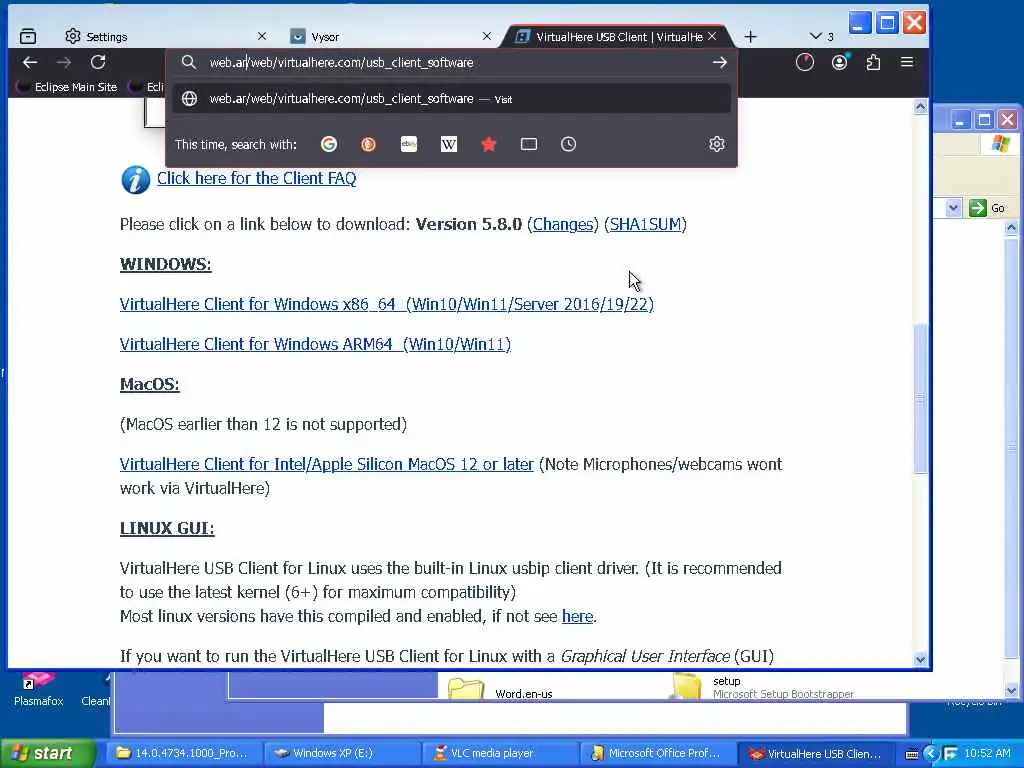This screenshot has height=768, width=1024.
Task: Search open tabs via the tab icon
Action: click(529, 144)
